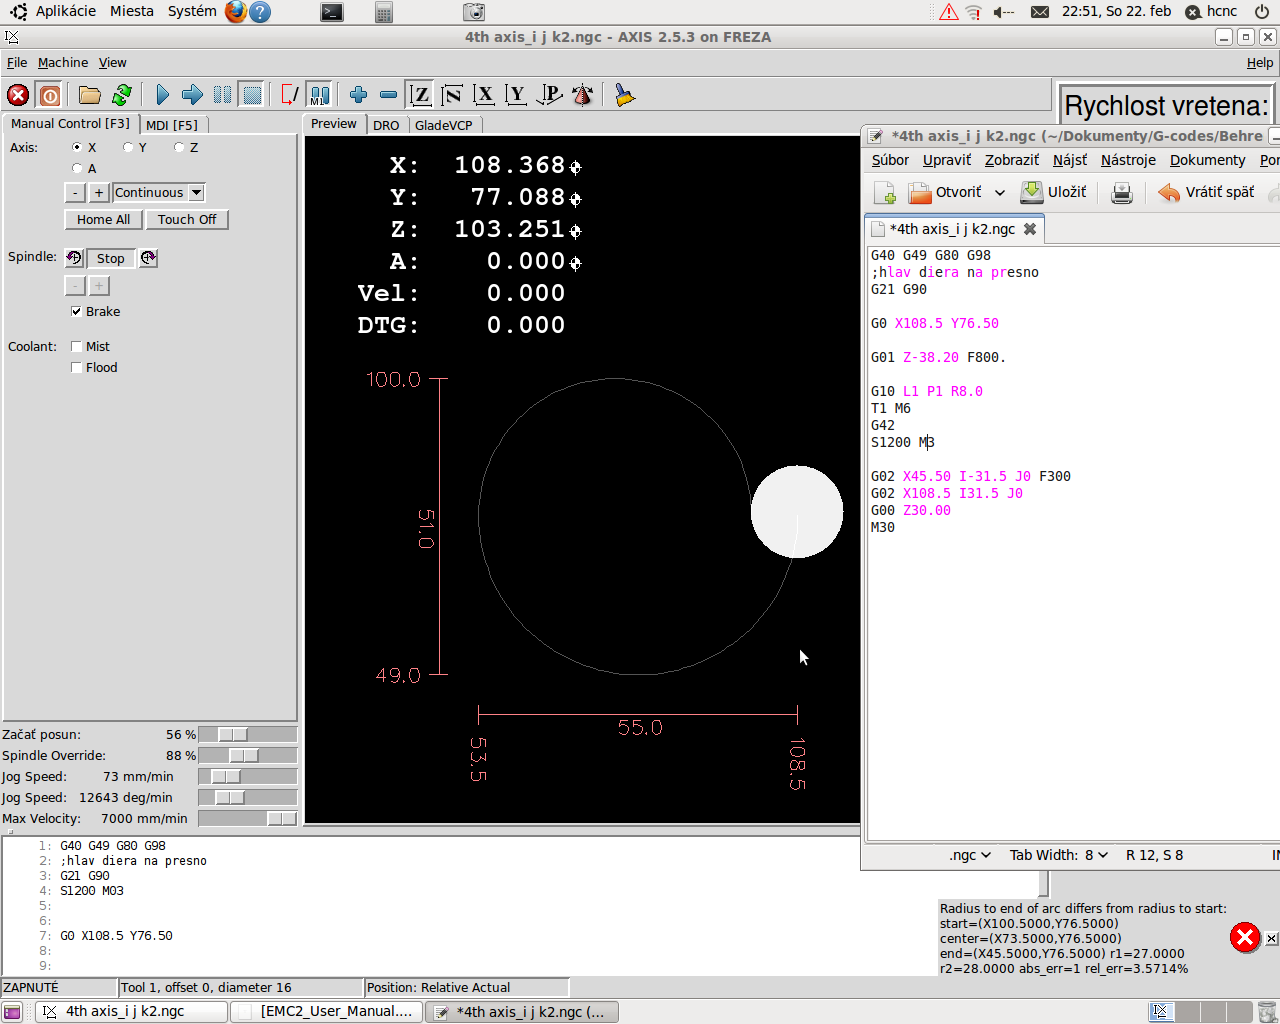Open the Machine menu
The width and height of the screenshot is (1280, 1024).
click(63, 62)
